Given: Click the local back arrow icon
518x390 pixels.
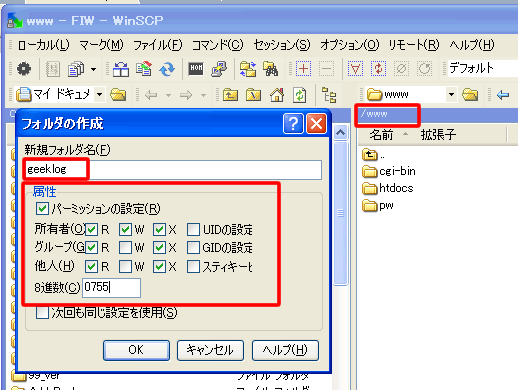Looking at the screenshot, I should 151,95.
